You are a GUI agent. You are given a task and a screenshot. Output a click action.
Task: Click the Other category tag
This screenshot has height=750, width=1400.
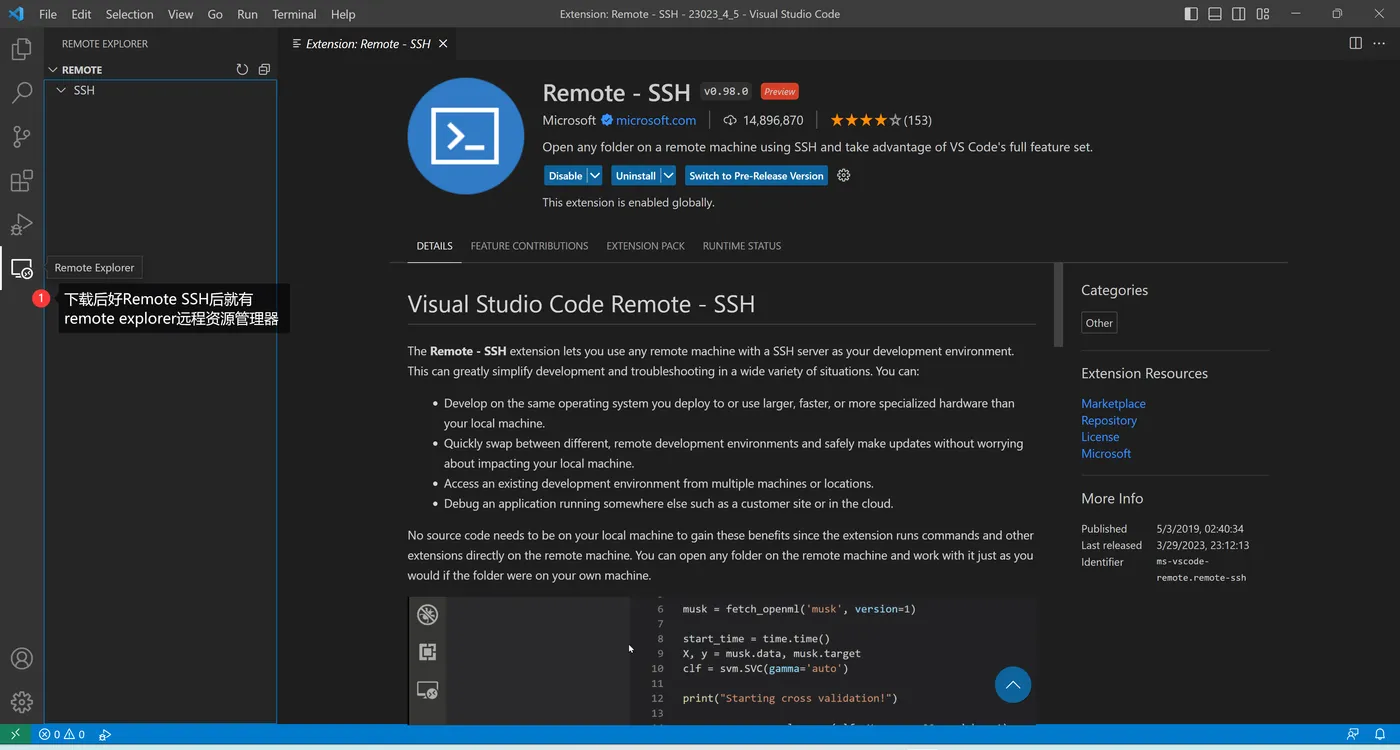click(x=1099, y=323)
